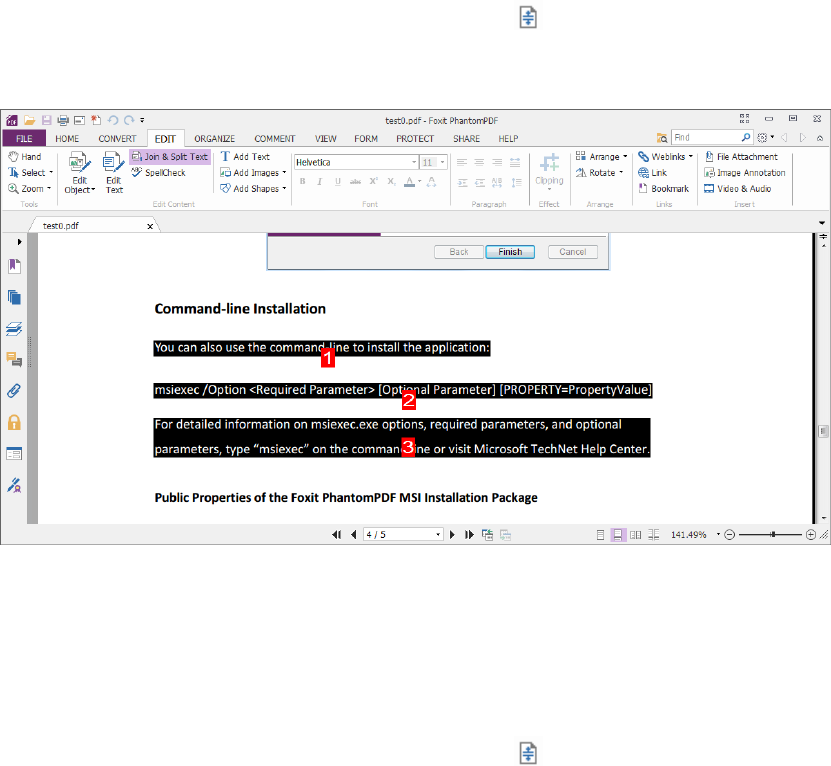This screenshot has height=766, width=831.
Task: Switch to the CONVERT ribbon tab
Action: pyautogui.click(x=117, y=138)
